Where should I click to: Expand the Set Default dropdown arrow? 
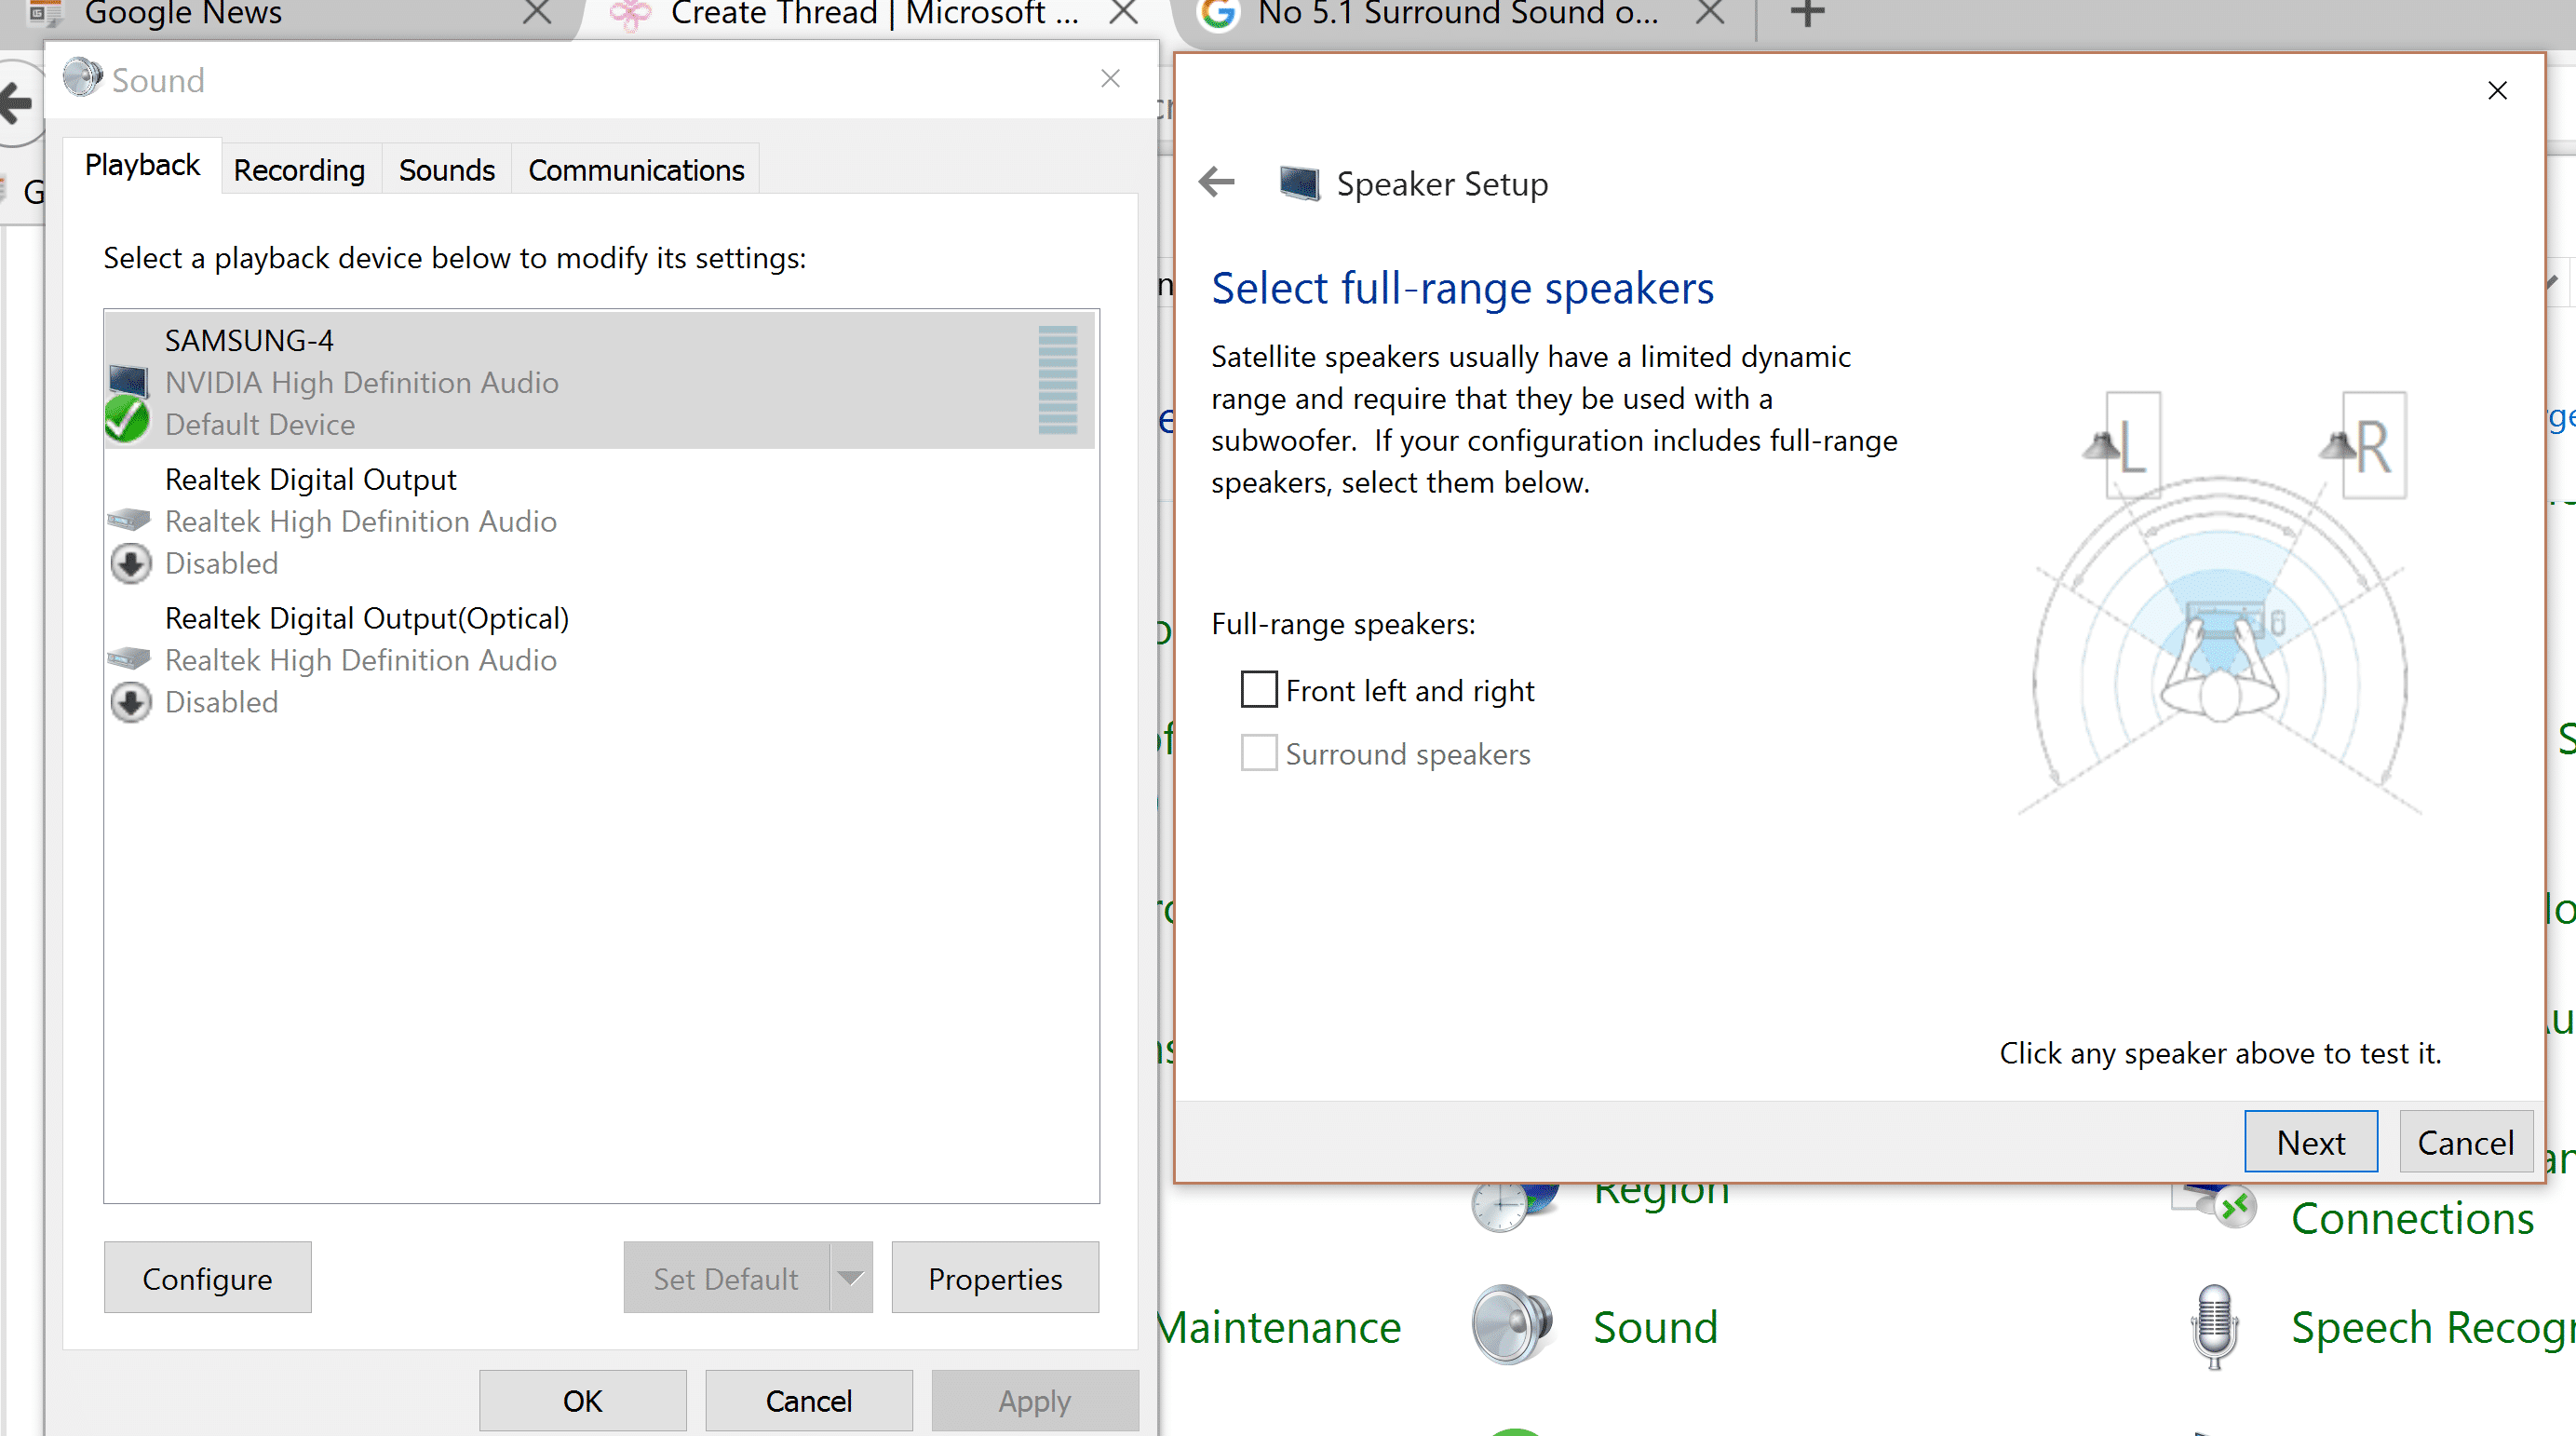click(850, 1278)
